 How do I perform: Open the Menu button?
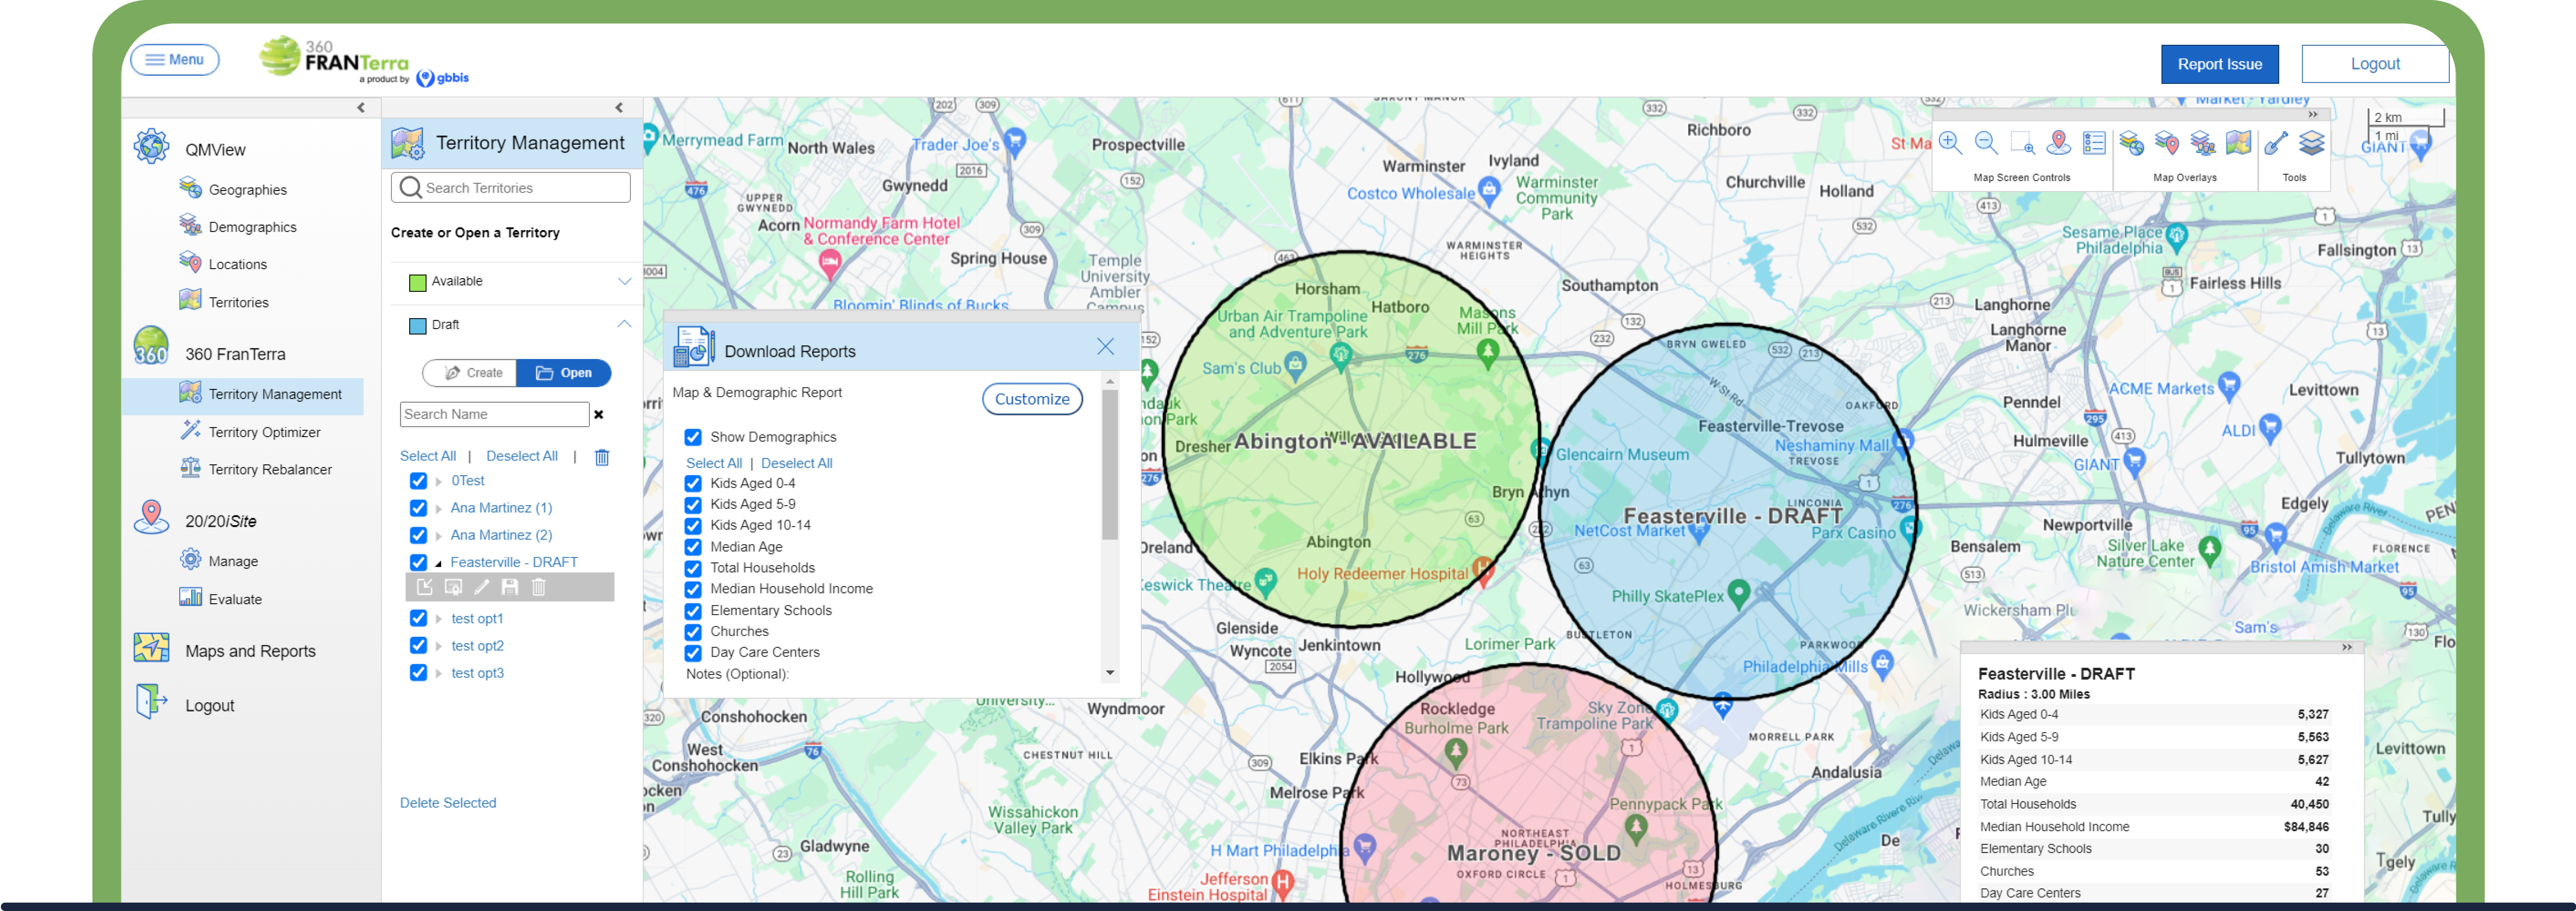point(175,60)
